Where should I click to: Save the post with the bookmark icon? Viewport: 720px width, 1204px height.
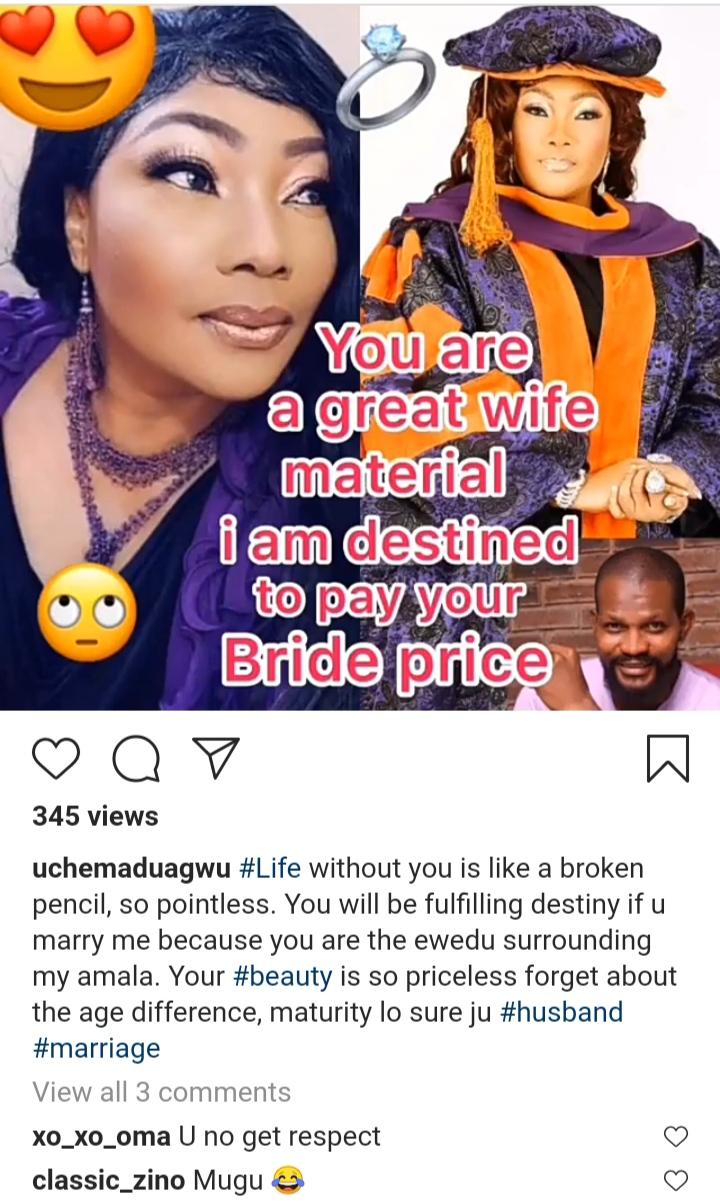pos(668,759)
